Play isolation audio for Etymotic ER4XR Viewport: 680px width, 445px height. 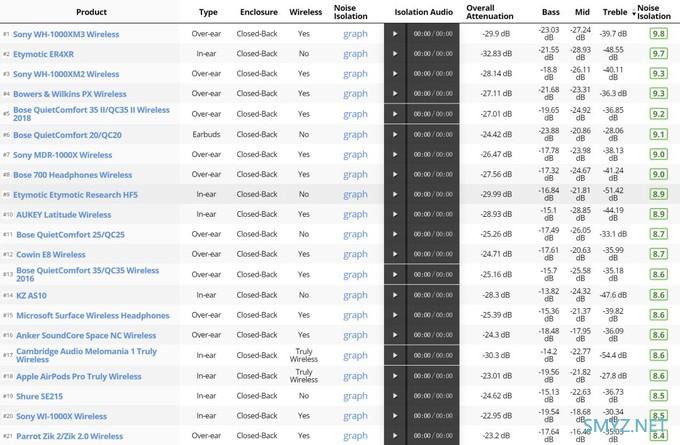(395, 54)
